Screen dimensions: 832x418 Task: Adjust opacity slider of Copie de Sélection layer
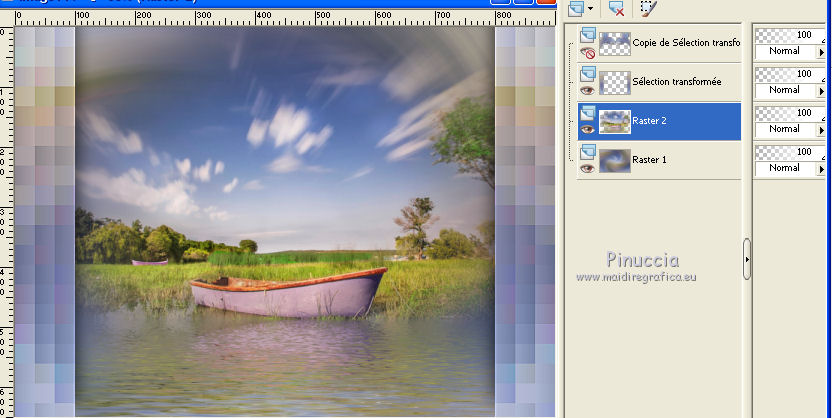click(790, 36)
